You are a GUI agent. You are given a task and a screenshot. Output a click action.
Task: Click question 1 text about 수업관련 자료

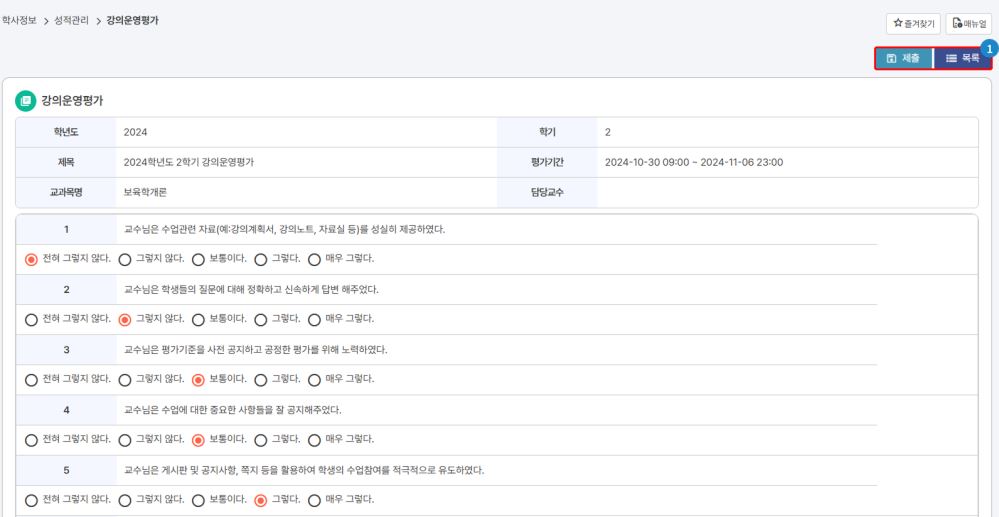pyautogui.click(x=284, y=229)
